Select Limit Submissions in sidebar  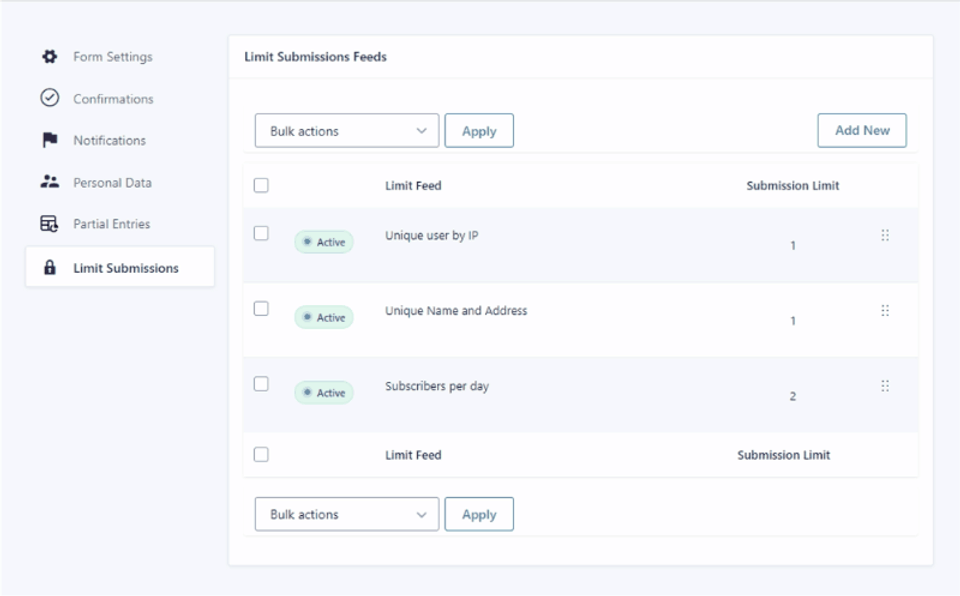[120, 267]
